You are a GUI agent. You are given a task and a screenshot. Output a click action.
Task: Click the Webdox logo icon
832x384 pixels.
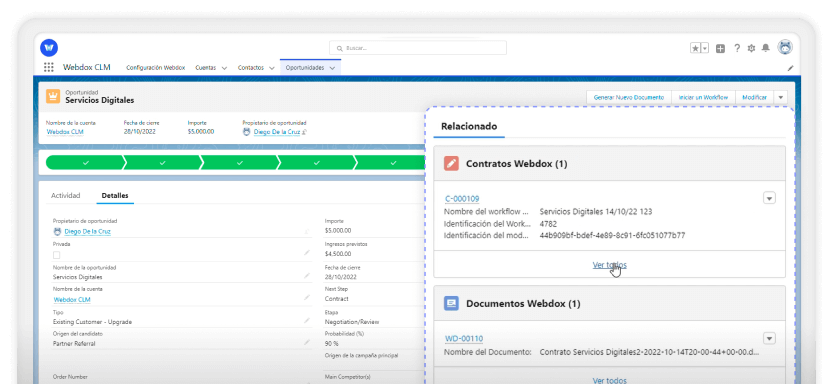49,48
